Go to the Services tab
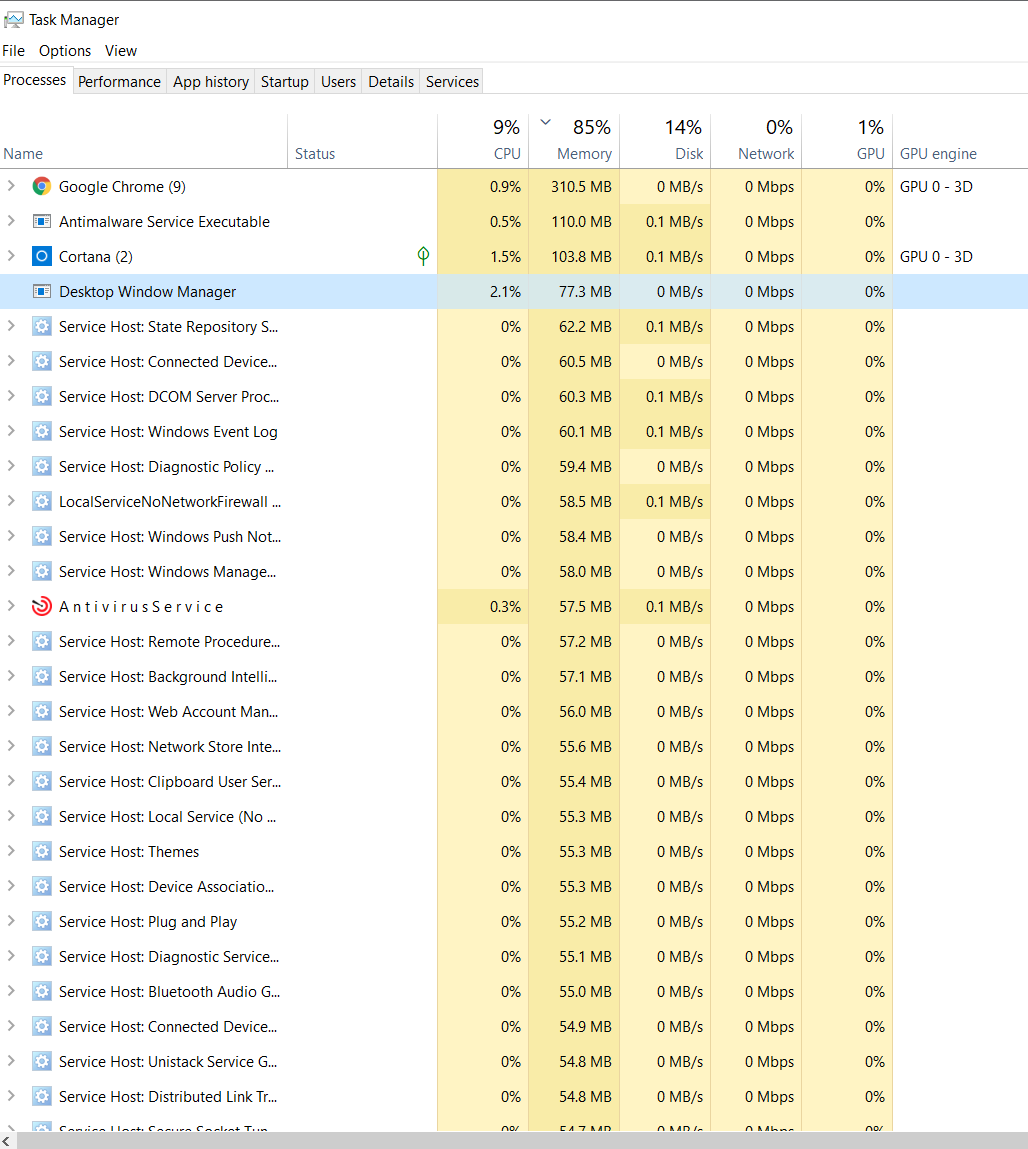The width and height of the screenshot is (1028, 1149). pyautogui.click(x=452, y=81)
